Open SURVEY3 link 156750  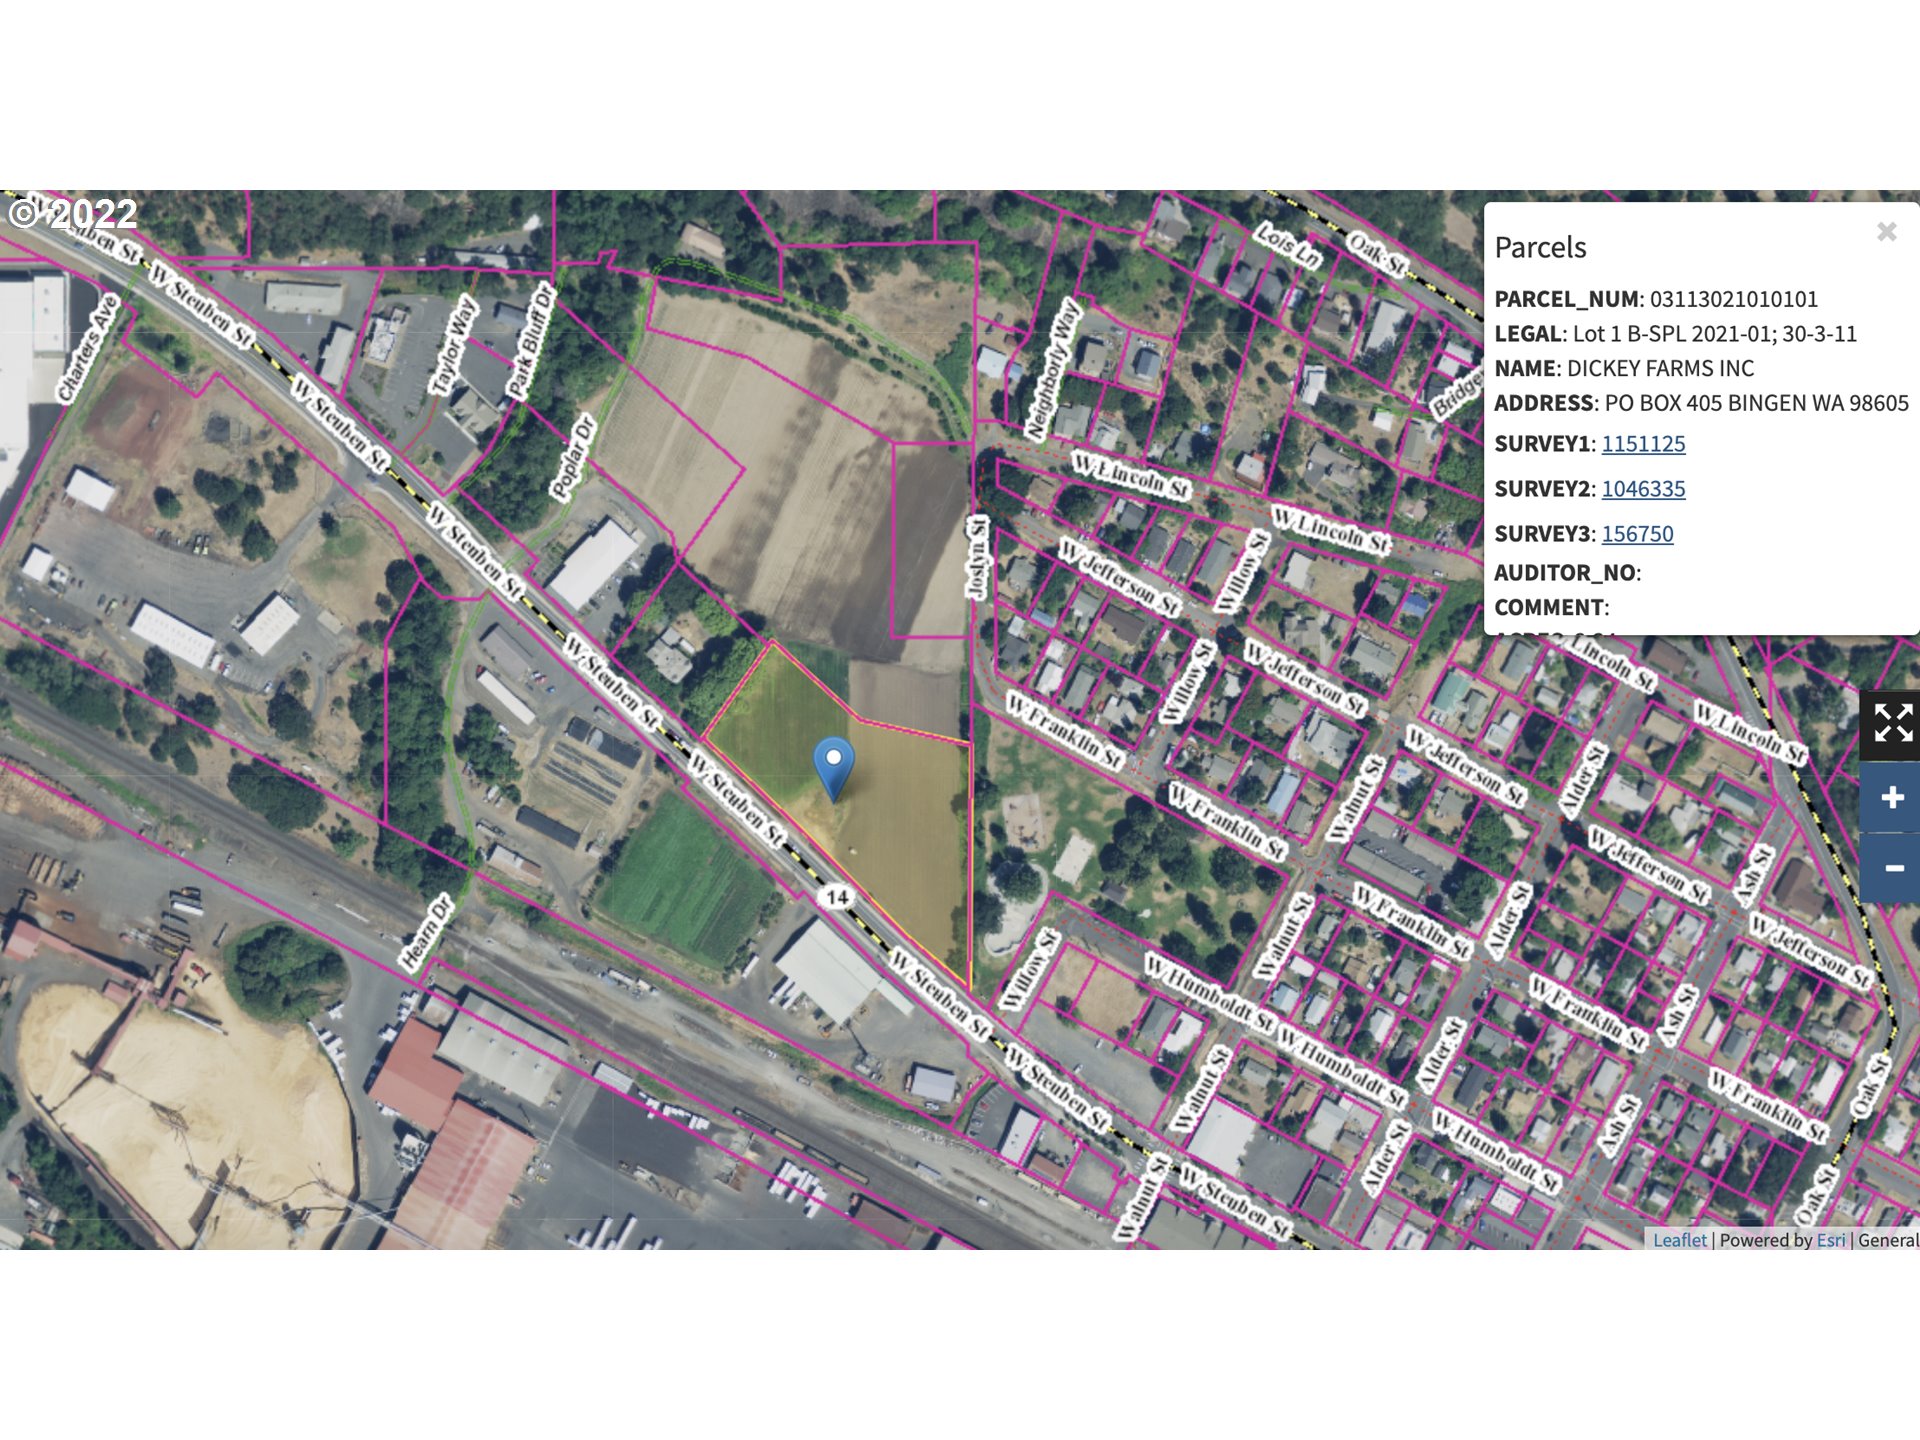1637,534
